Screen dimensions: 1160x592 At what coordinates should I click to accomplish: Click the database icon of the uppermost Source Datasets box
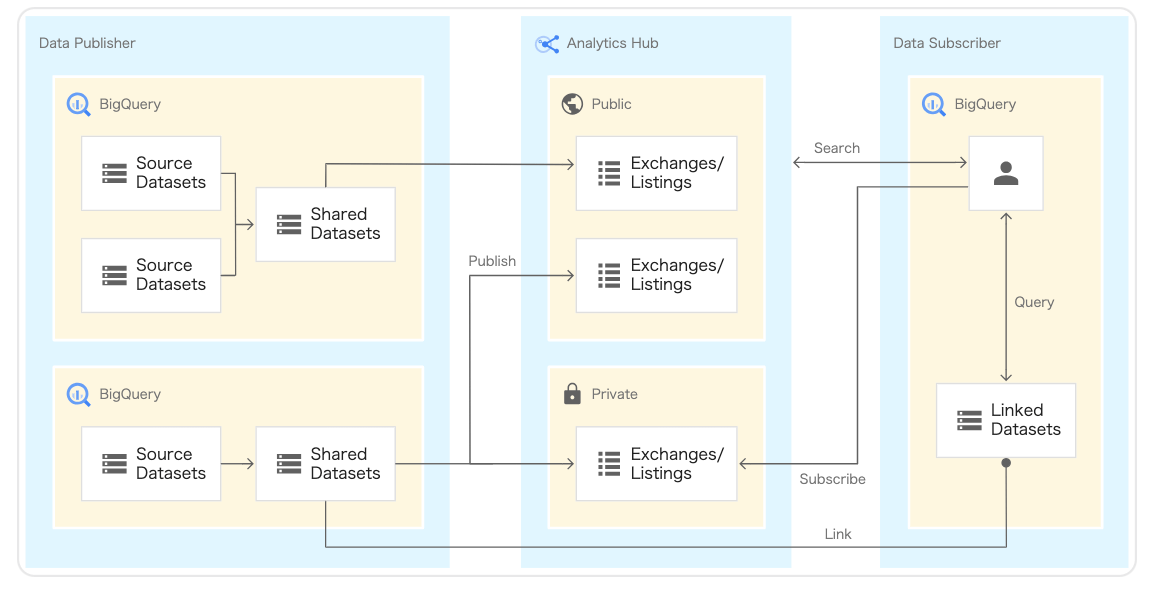[114, 173]
